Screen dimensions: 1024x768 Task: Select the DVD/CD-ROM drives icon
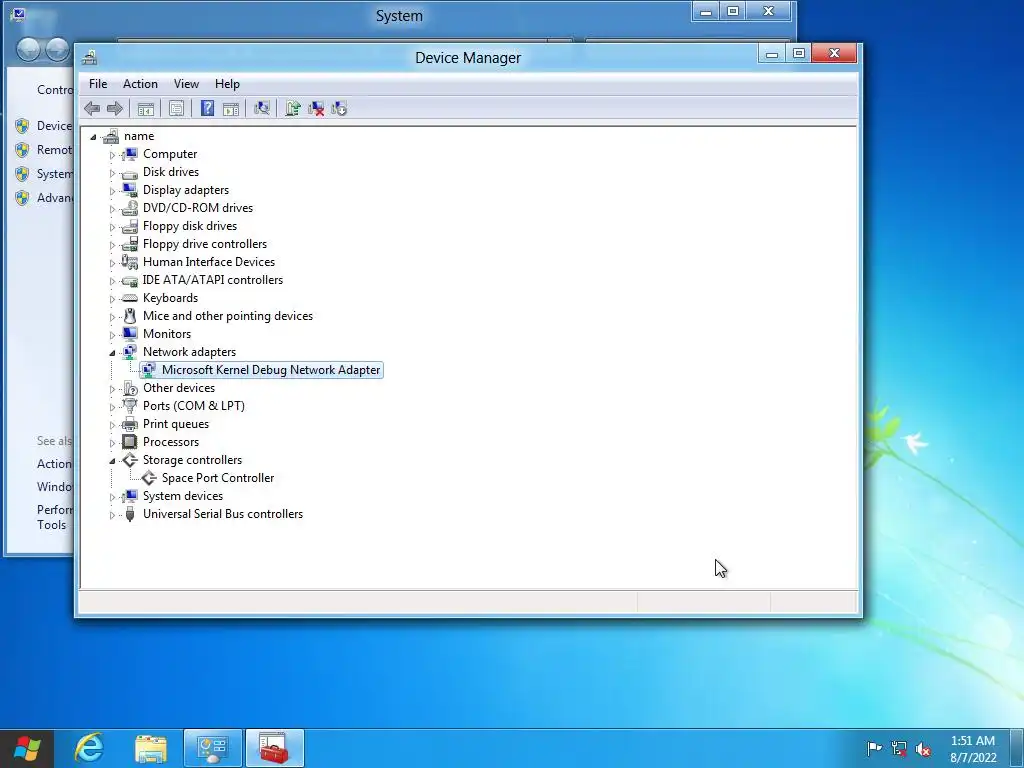coord(130,208)
